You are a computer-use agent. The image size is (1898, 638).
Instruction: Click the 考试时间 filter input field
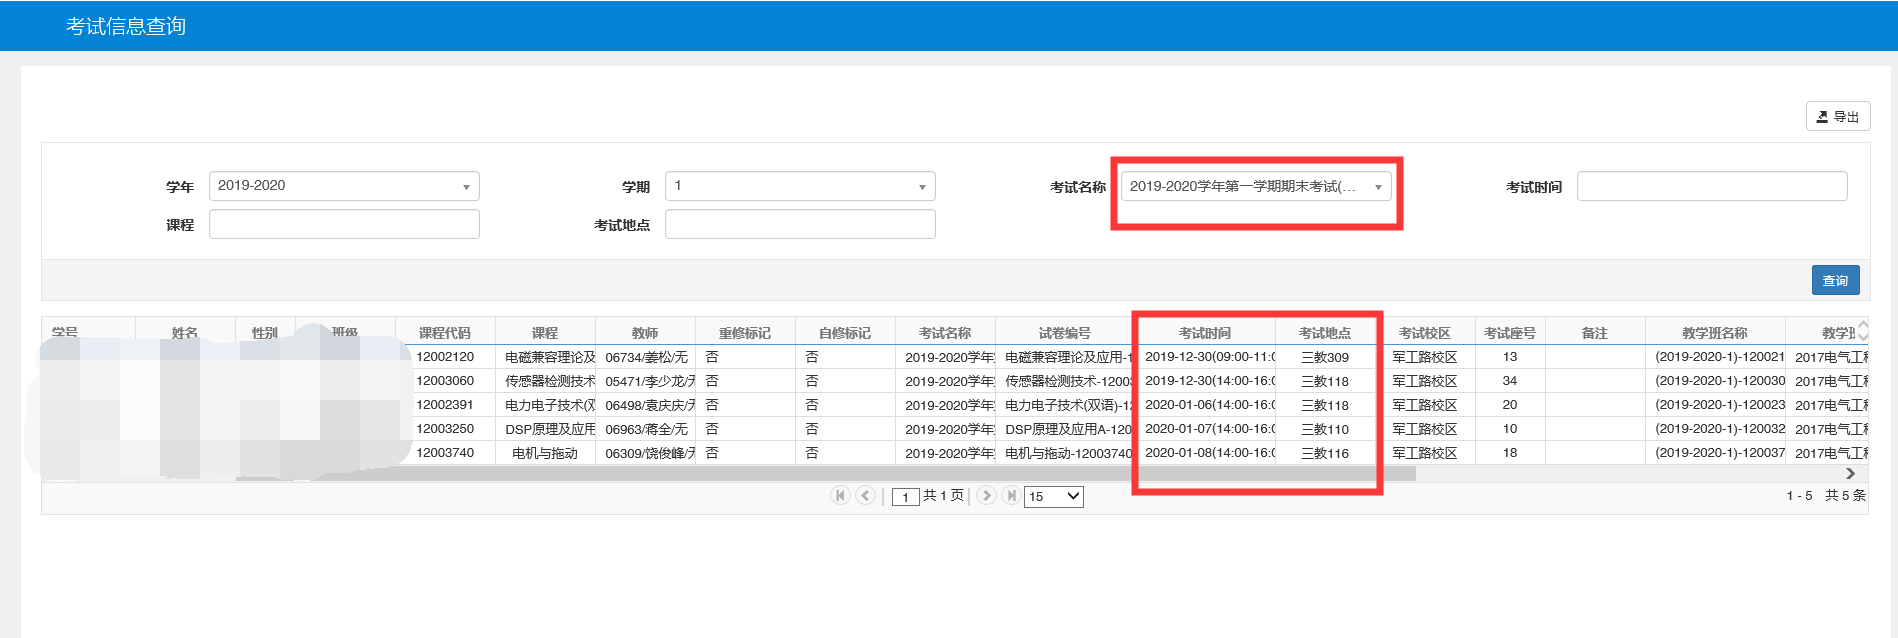[x=1711, y=186]
